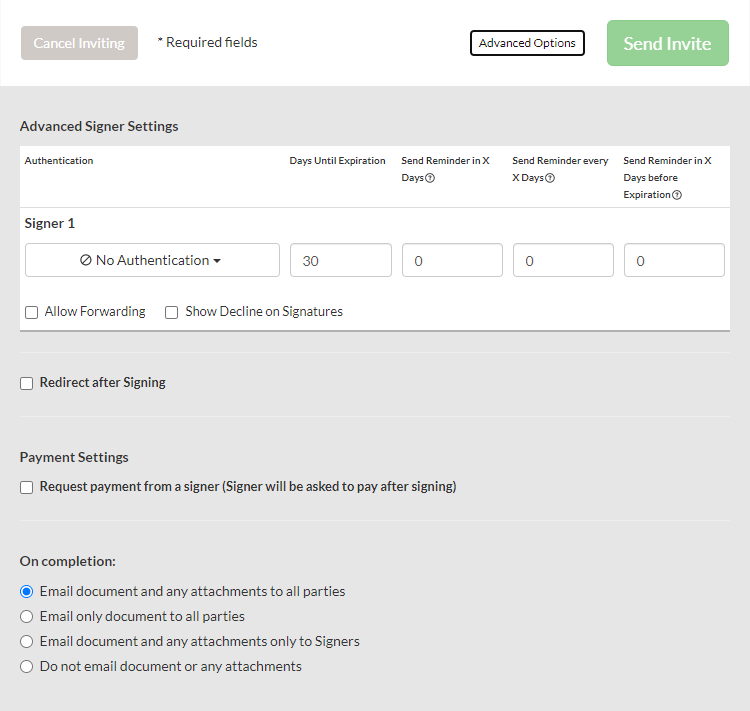Screen dimensions: 750x711
Task: Toggle Redirect after Signing checkbox
Action: pyautogui.click(x=27, y=383)
